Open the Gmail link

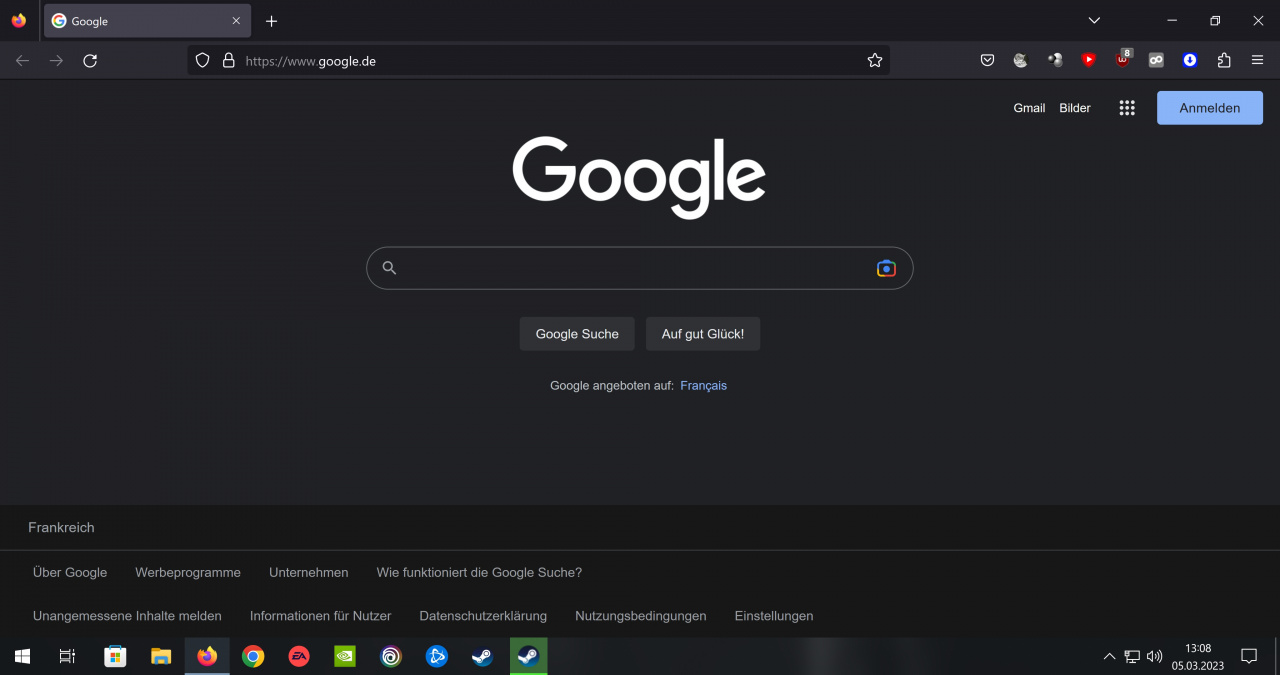pyautogui.click(x=1029, y=108)
